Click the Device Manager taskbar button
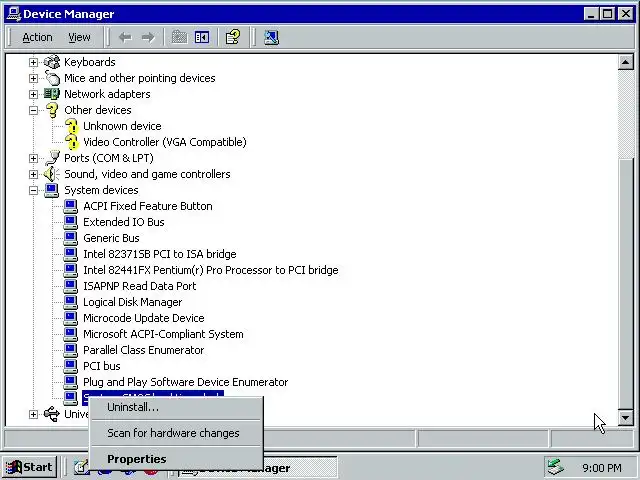Screen dimensions: 640x480 pos(300,468)
